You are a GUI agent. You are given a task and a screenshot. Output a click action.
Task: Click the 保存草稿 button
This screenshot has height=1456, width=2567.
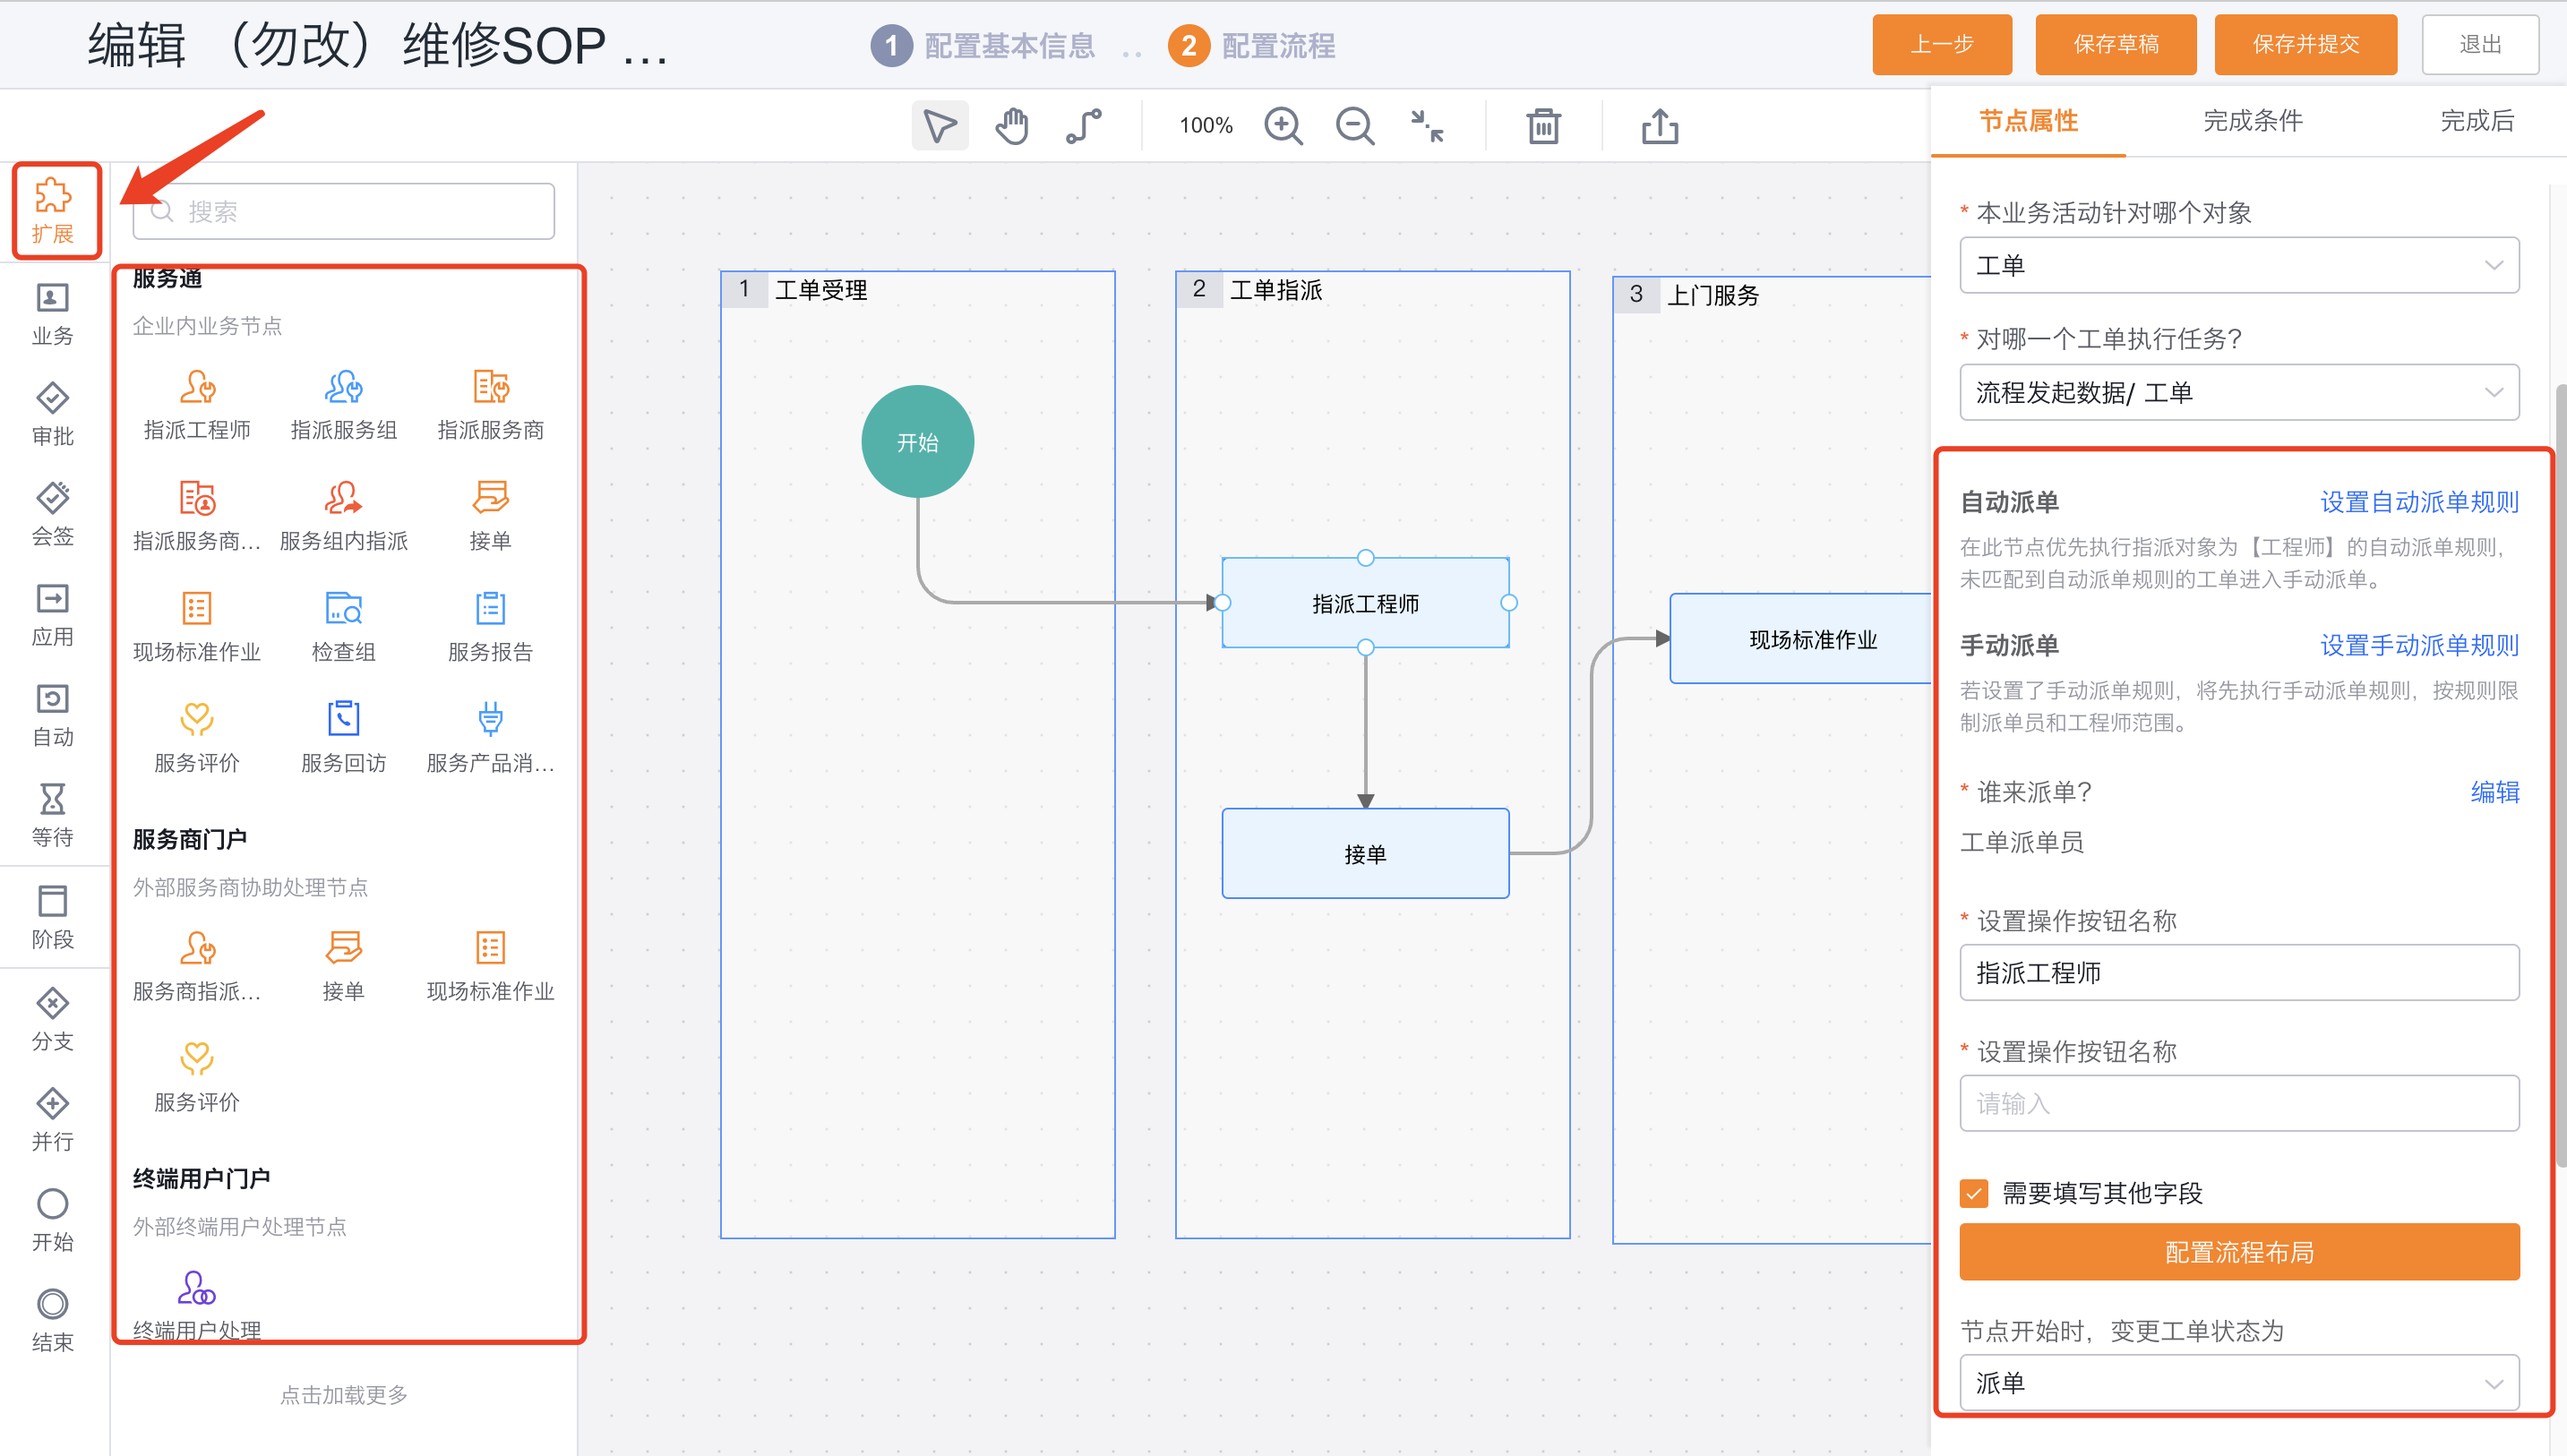click(x=2116, y=44)
